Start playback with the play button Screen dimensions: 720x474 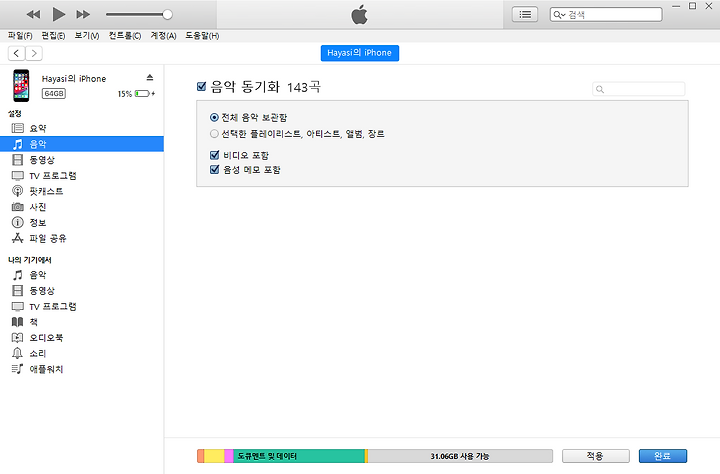[x=58, y=14]
